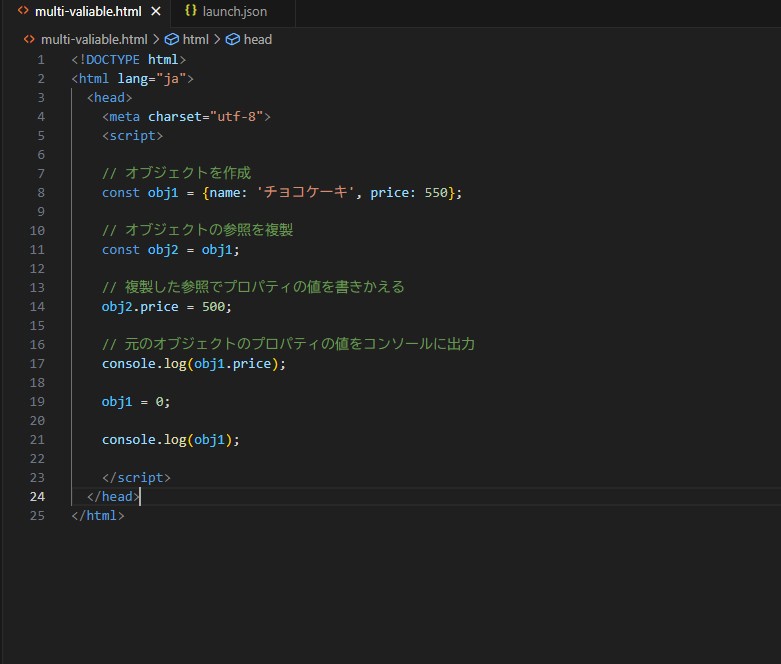The width and height of the screenshot is (781, 664).
Task: Expand the html breadcrumb element list
Action: [195, 39]
